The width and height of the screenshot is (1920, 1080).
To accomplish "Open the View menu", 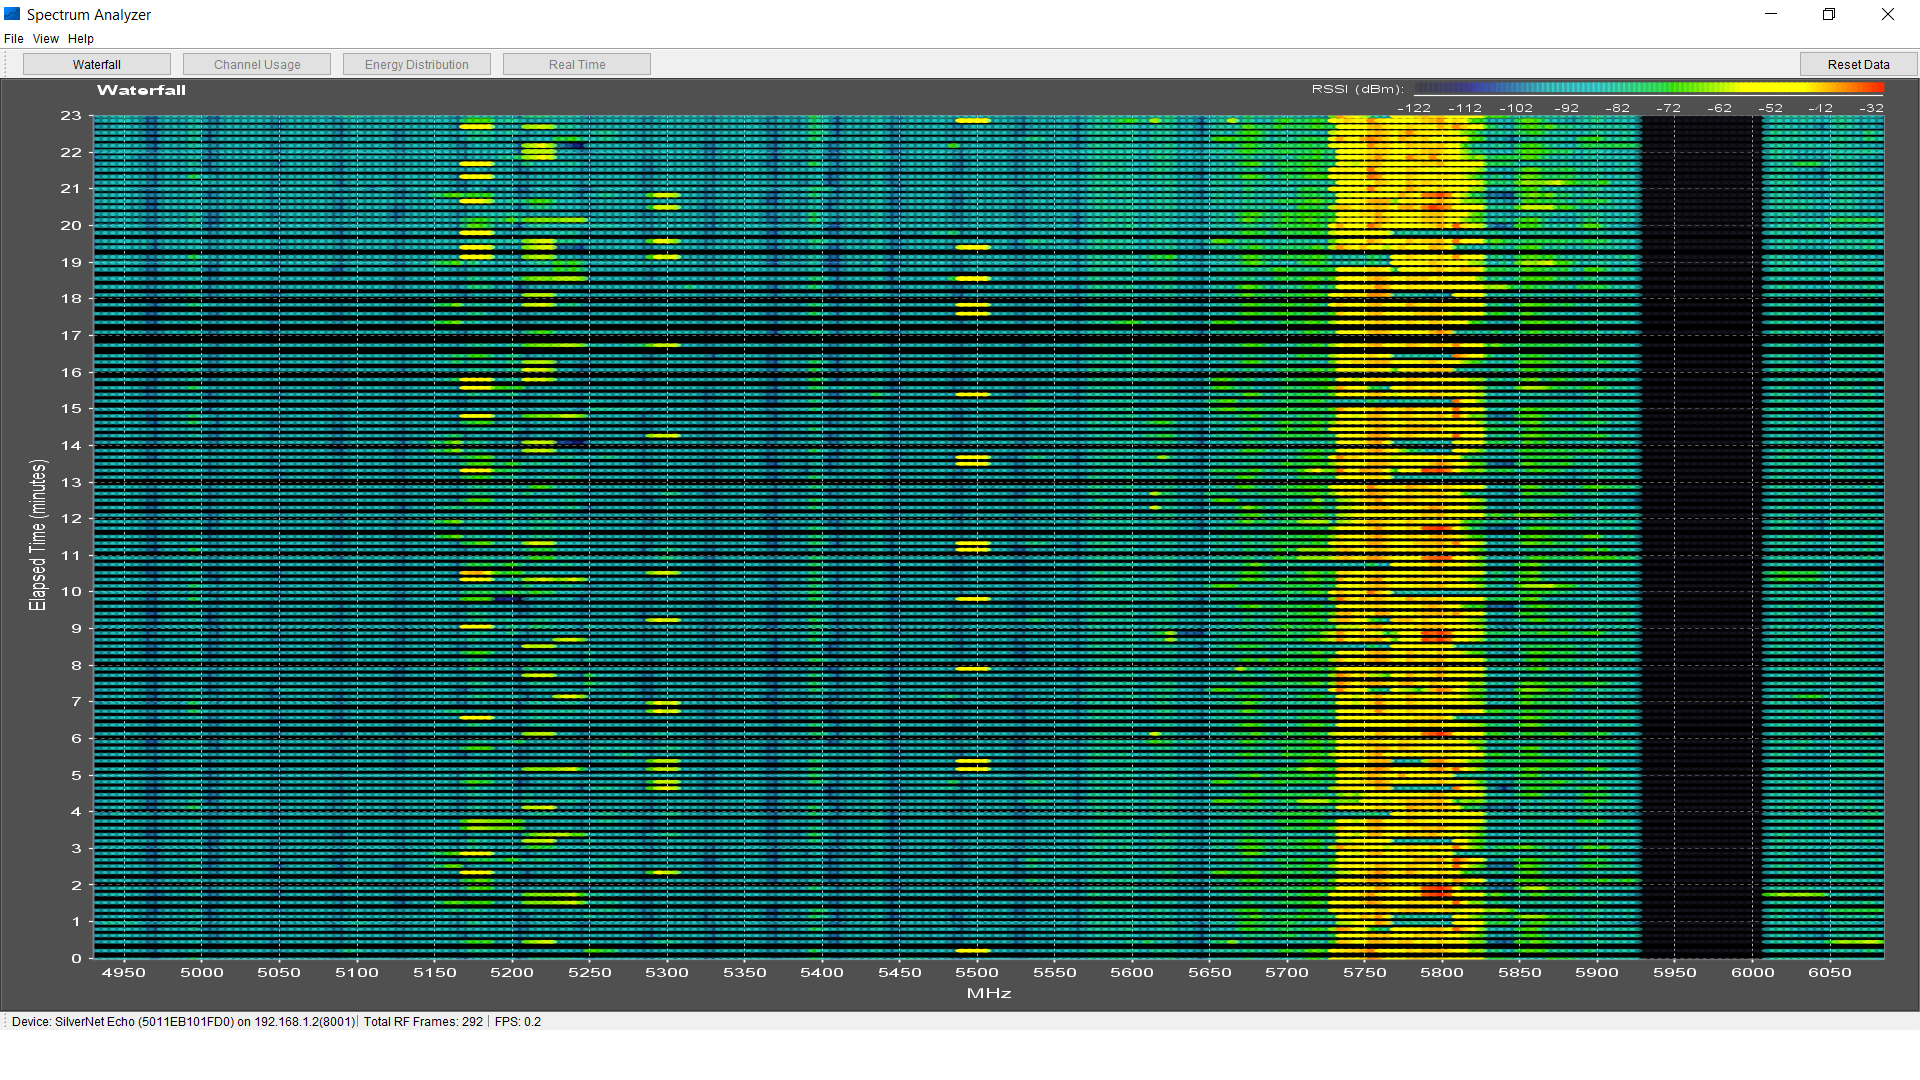I will pos(46,39).
